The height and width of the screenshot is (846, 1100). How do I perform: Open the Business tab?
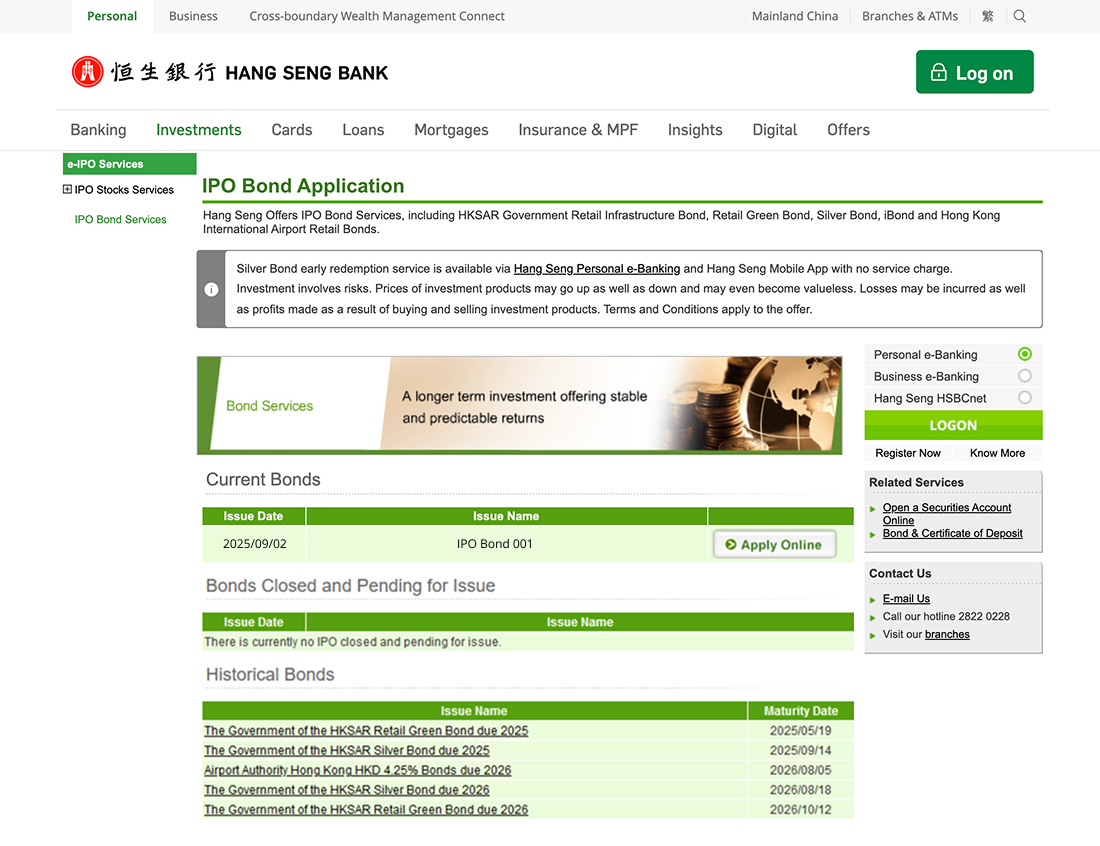pyautogui.click(x=193, y=16)
